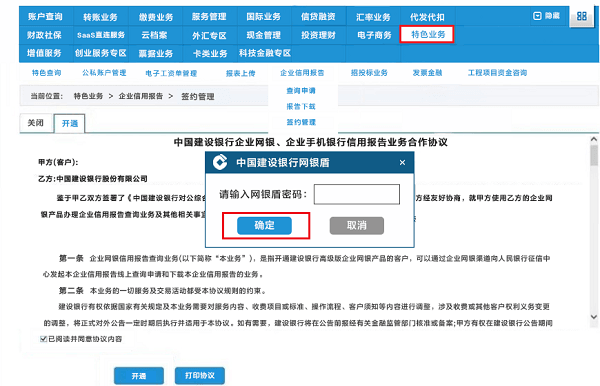
Task: Select the 招投标业务 submenu
Action: coord(369,73)
